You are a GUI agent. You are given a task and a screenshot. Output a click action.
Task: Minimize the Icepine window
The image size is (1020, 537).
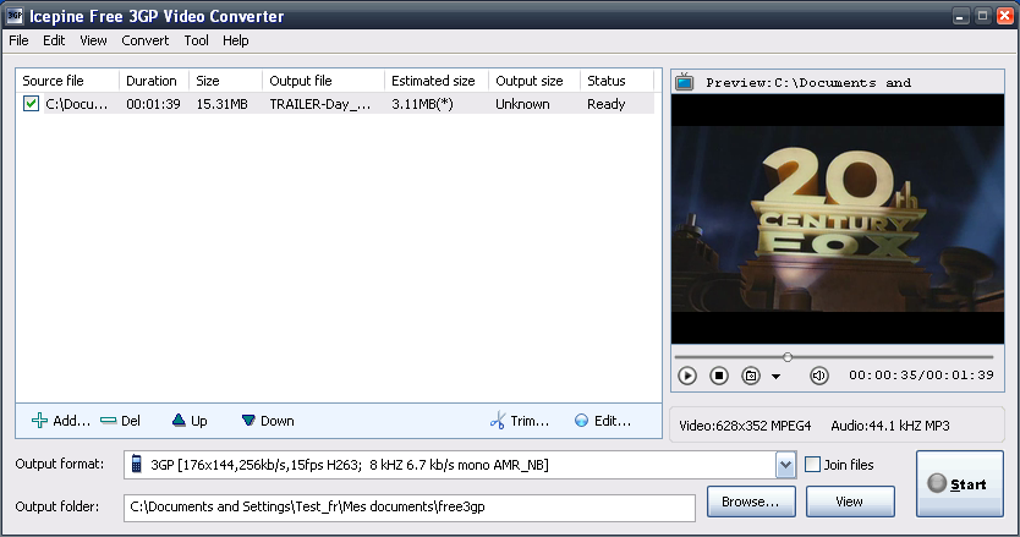click(x=961, y=16)
